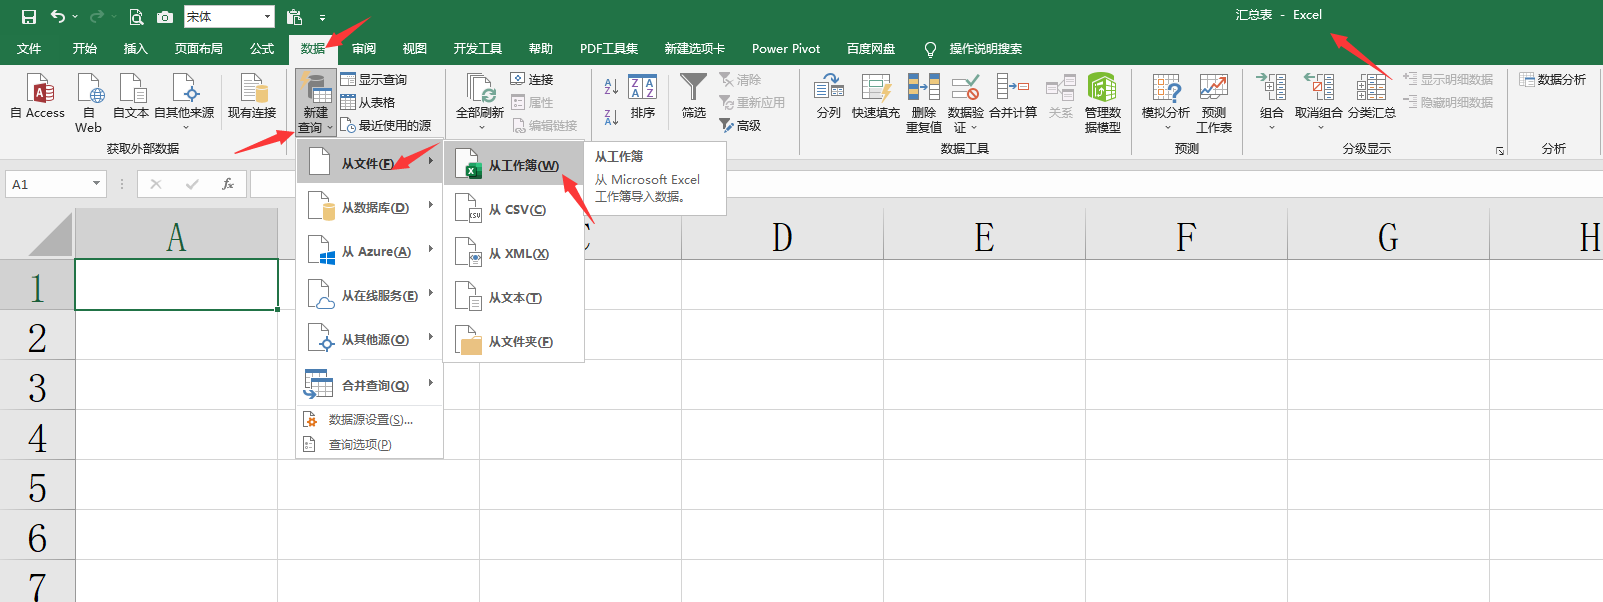The width and height of the screenshot is (1603, 602).
Task: Click 预测工作表 forecast sheet icon
Action: point(1214,103)
